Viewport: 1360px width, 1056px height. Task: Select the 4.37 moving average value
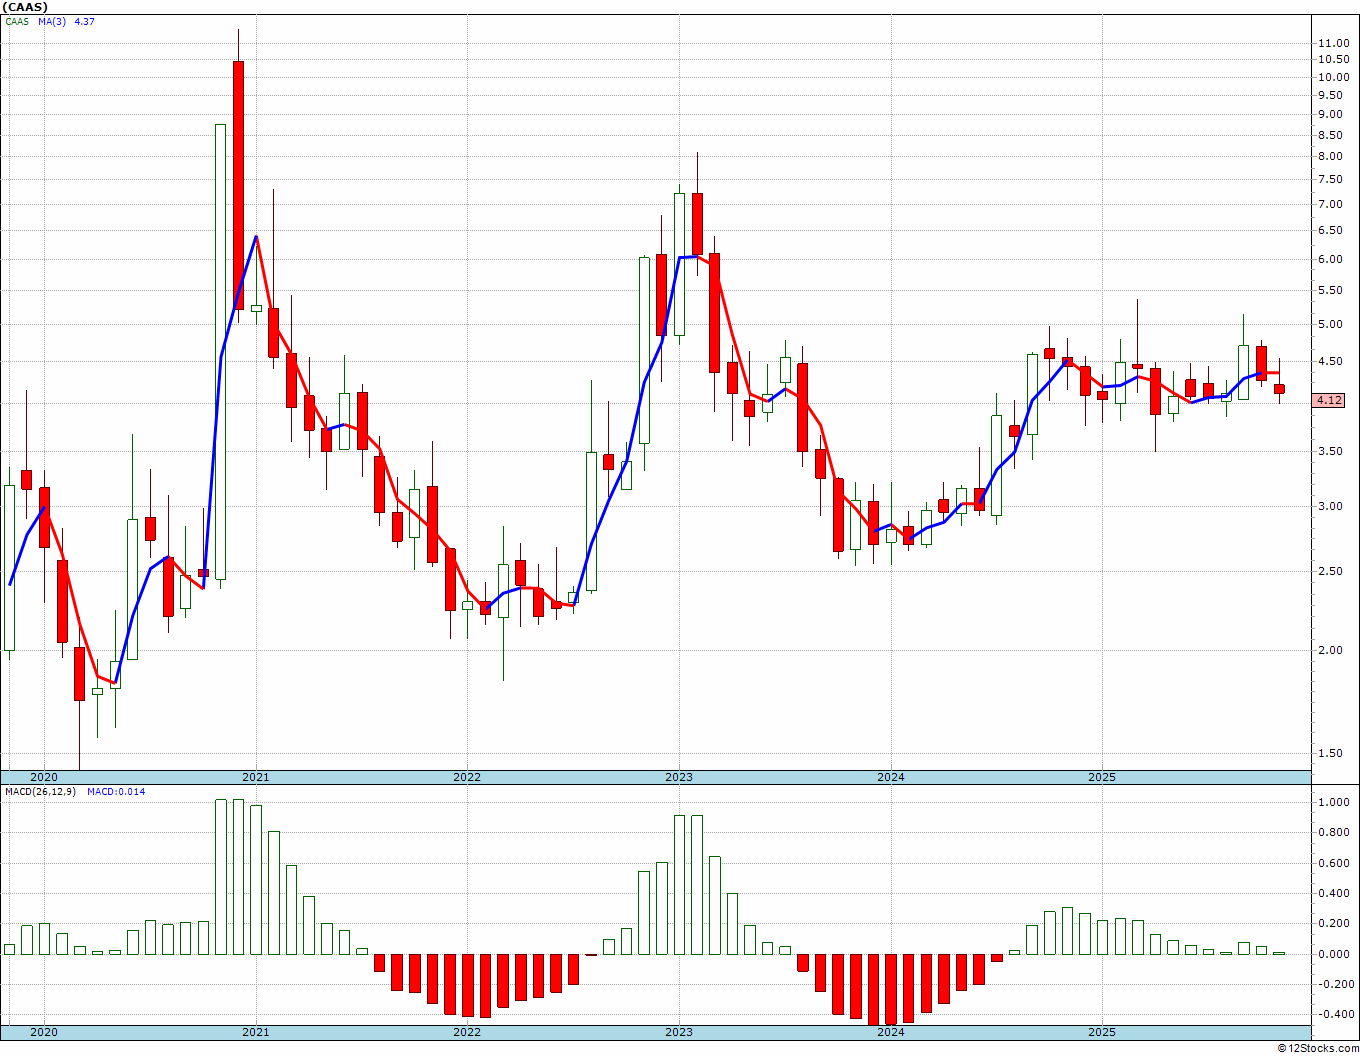pos(85,21)
